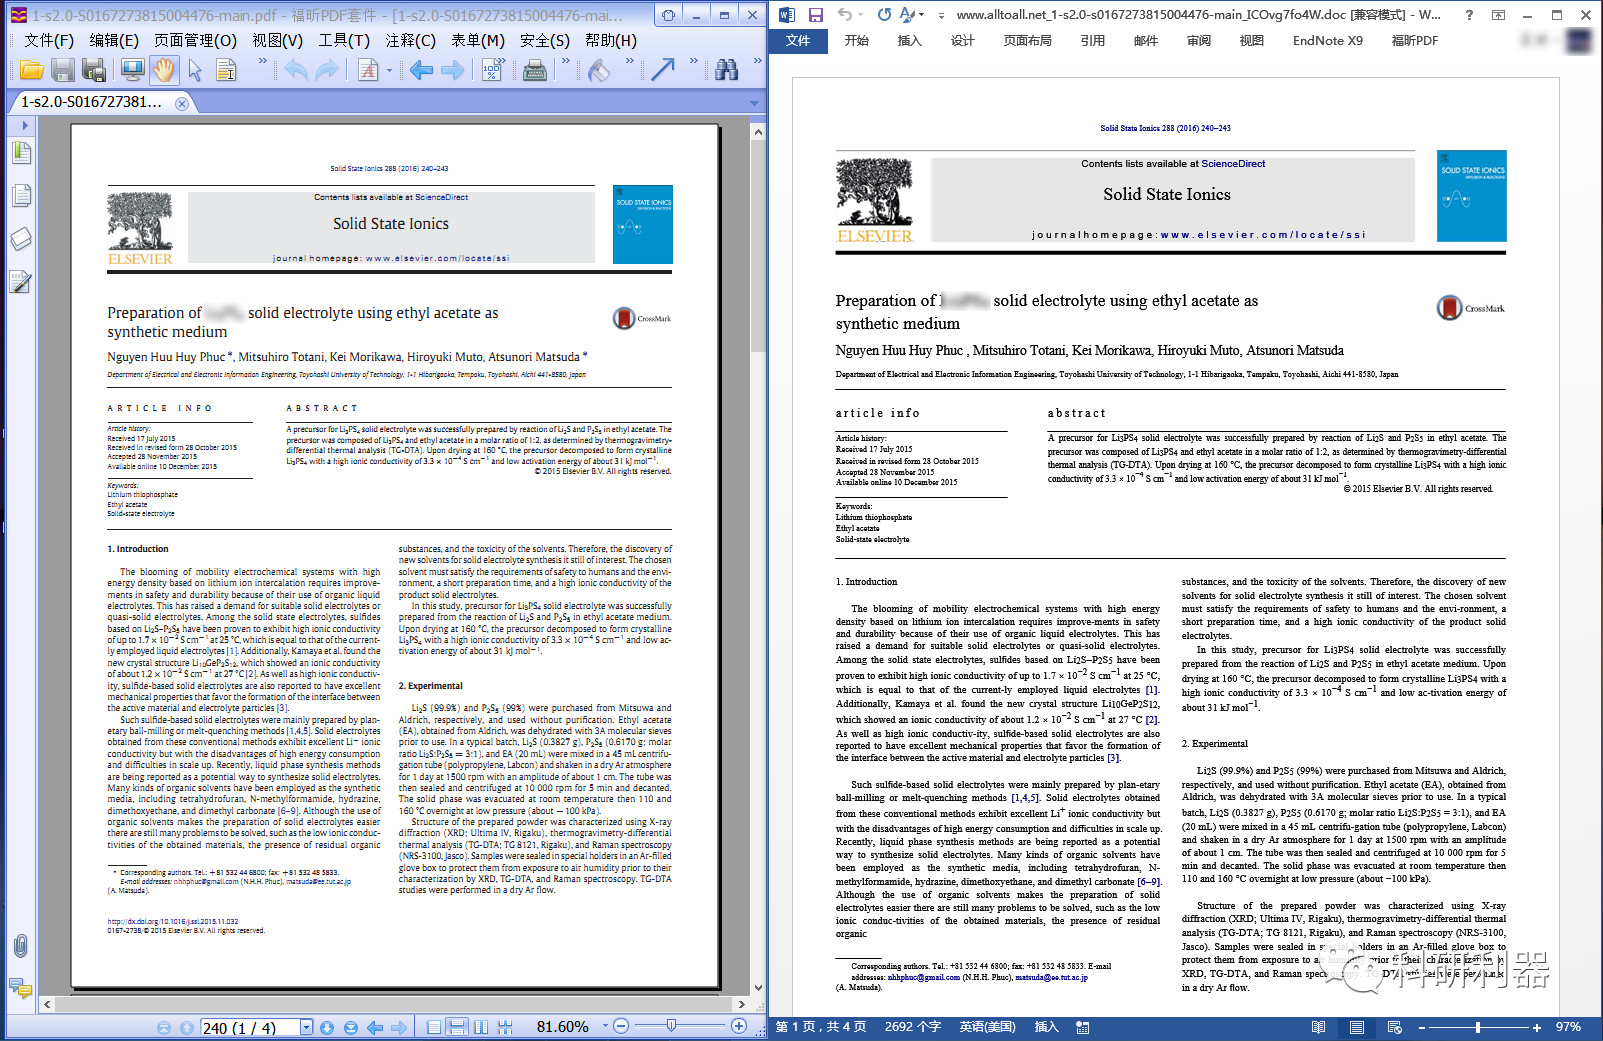Click the 英语(美国) language indicator in Word
This screenshot has width=1603, height=1041.
pos(987,1027)
